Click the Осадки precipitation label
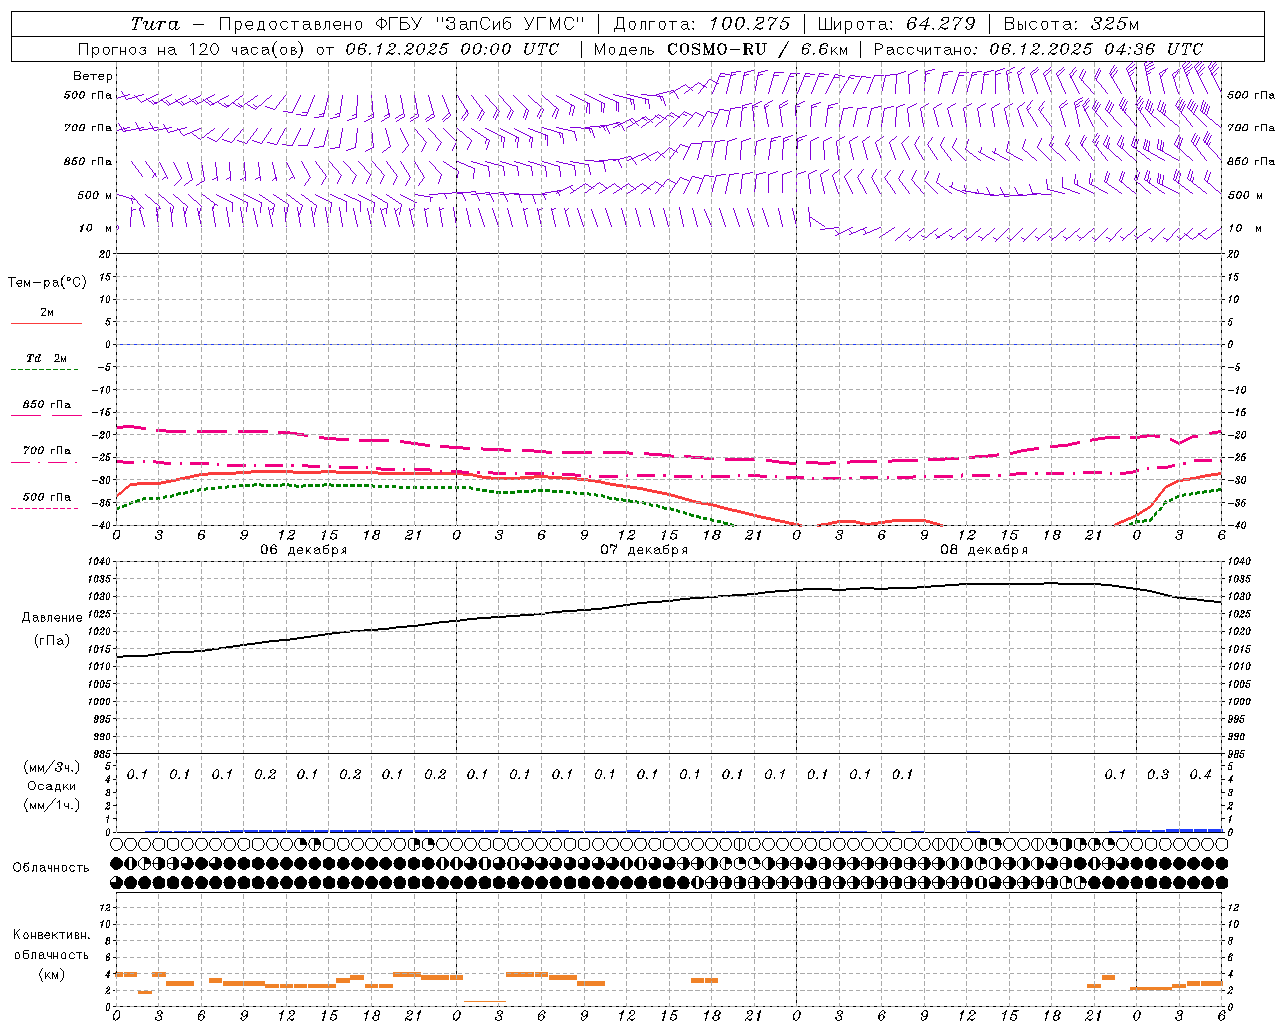The image size is (1280, 1024). click(x=52, y=786)
